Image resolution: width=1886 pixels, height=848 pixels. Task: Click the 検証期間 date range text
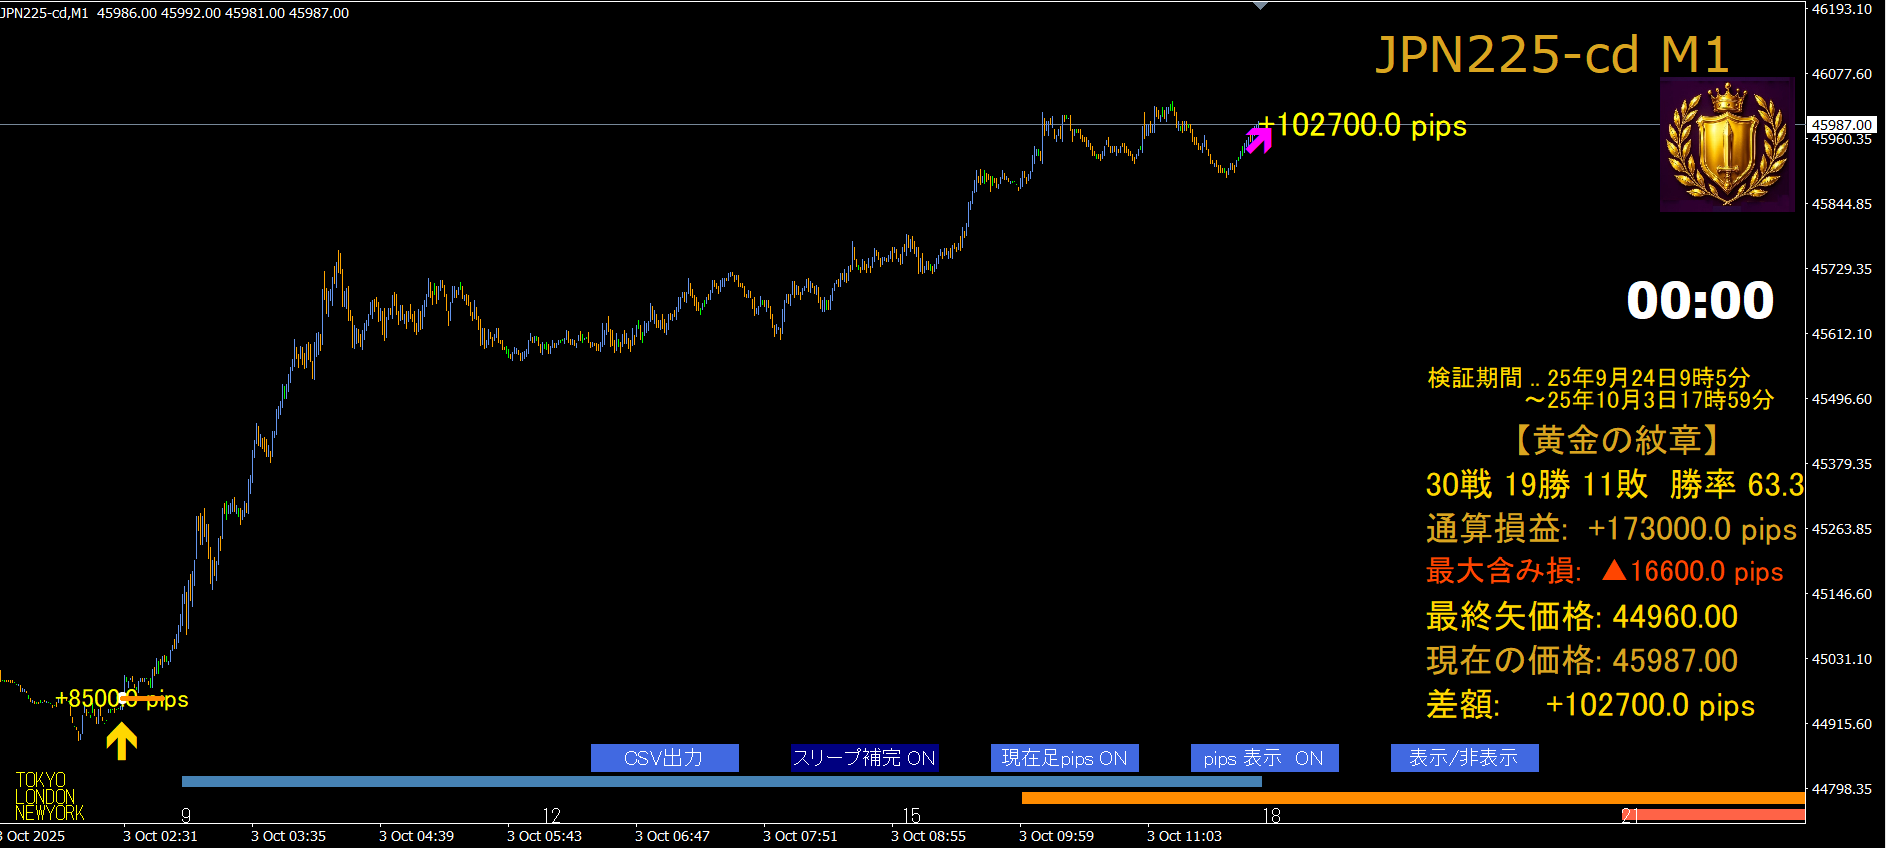tap(1600, 389)
